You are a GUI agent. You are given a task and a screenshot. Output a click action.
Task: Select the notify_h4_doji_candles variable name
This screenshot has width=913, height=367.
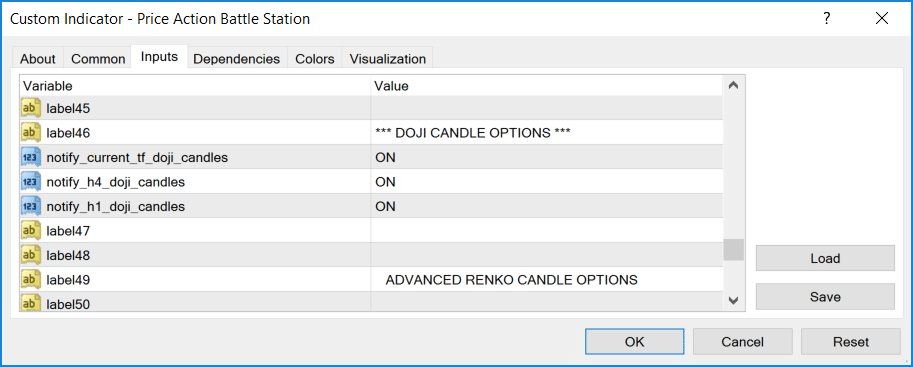coord(116,182)
